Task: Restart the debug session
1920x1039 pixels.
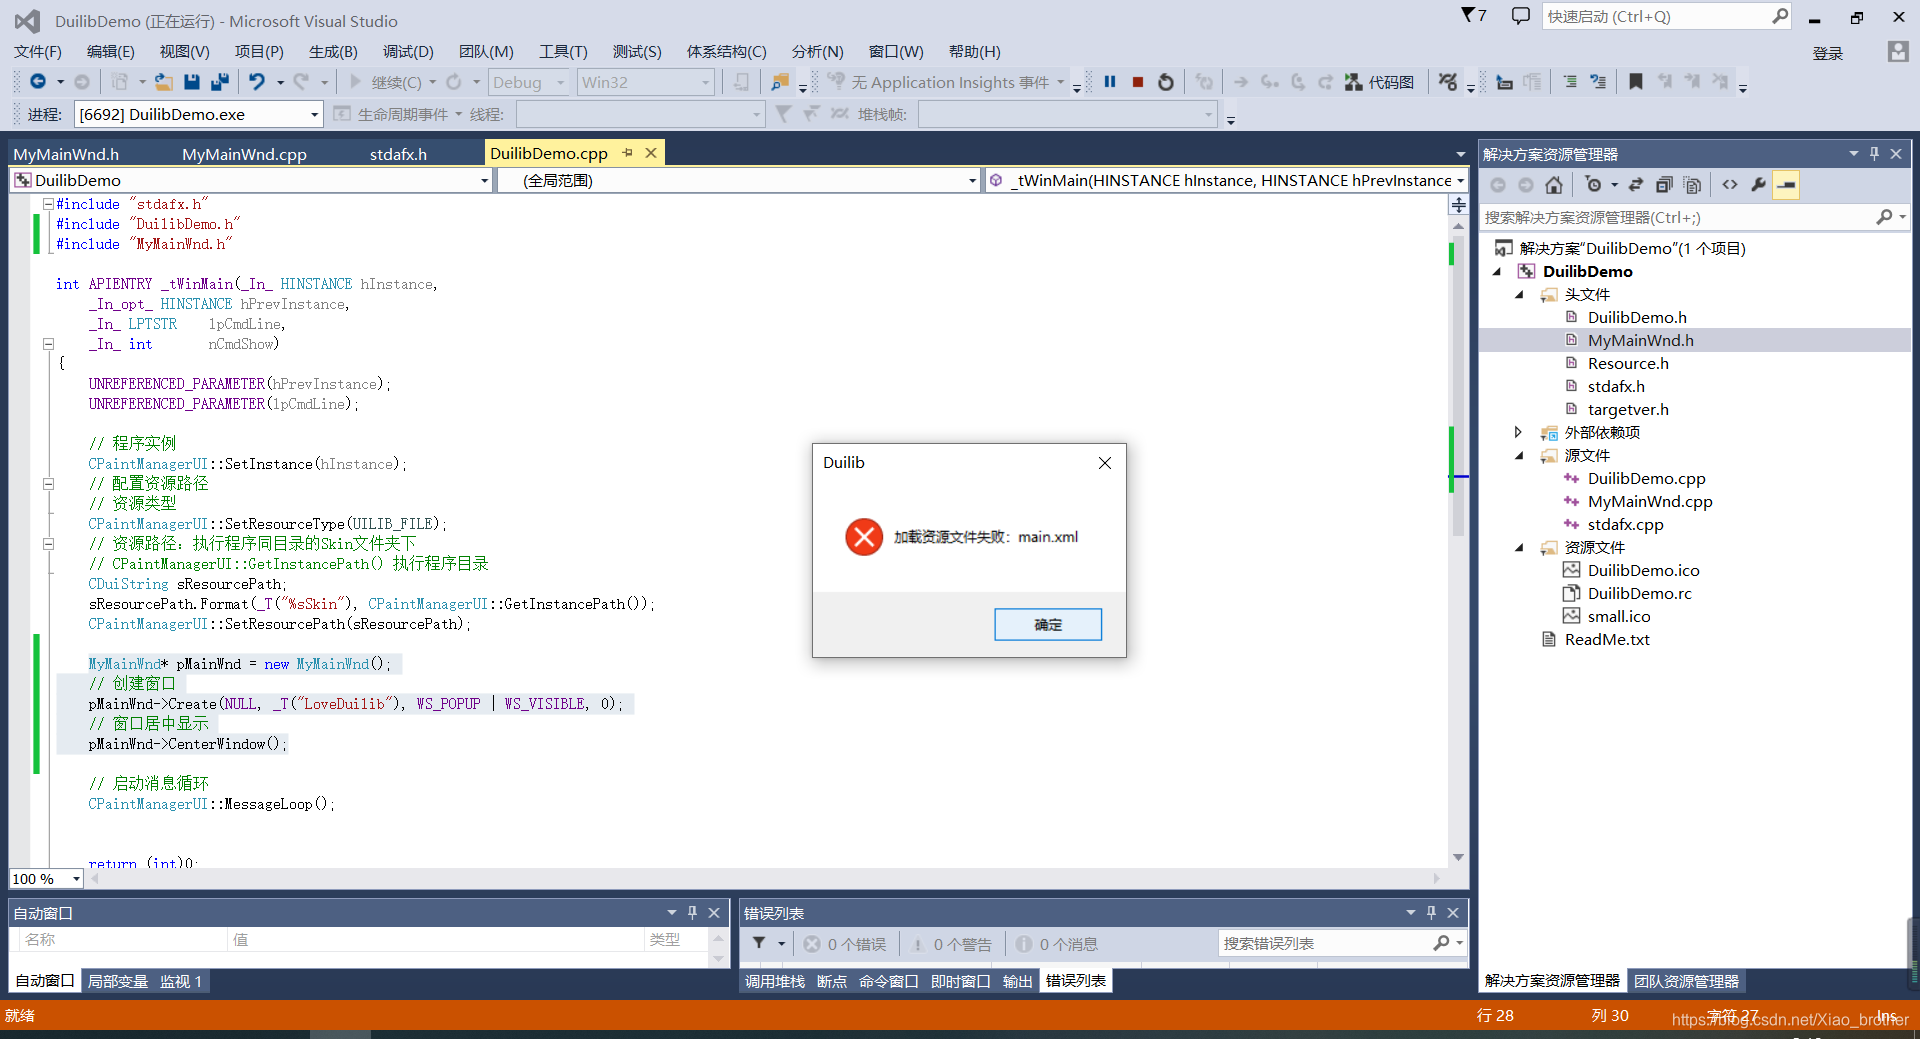Action: (1166, 82)
